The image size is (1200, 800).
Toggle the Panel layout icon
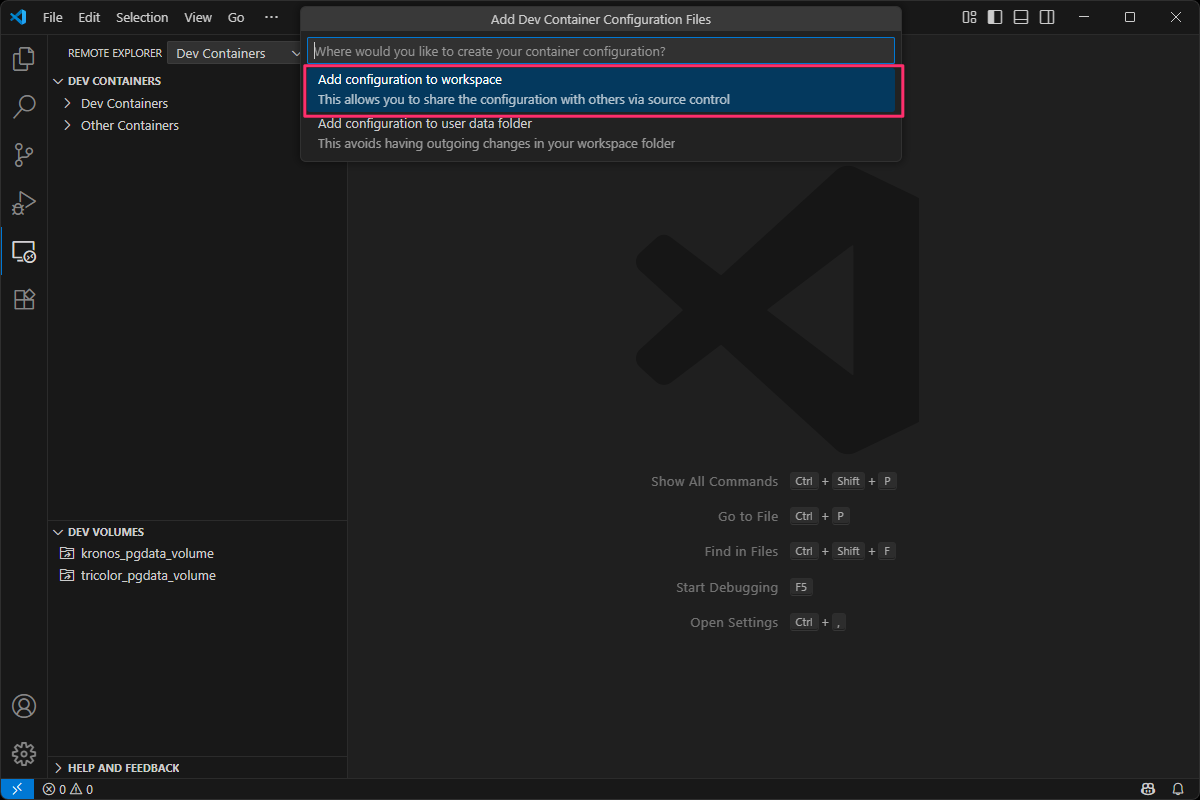point(1021,17)
